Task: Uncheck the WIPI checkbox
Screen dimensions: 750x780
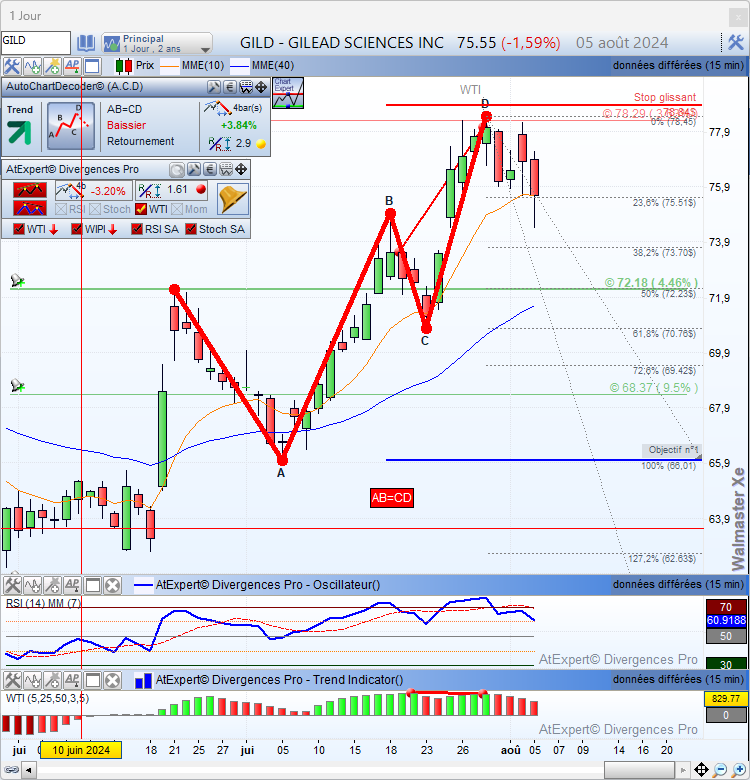Action: 77,229
